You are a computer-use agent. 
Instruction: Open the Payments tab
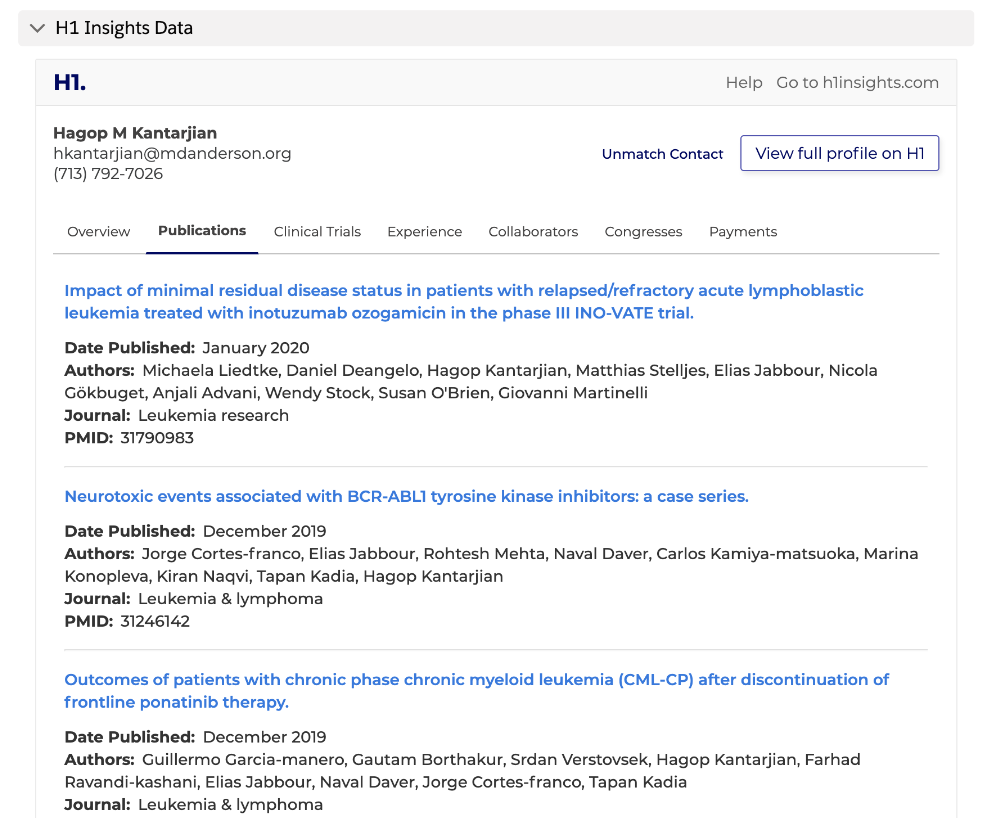(743, 232)
